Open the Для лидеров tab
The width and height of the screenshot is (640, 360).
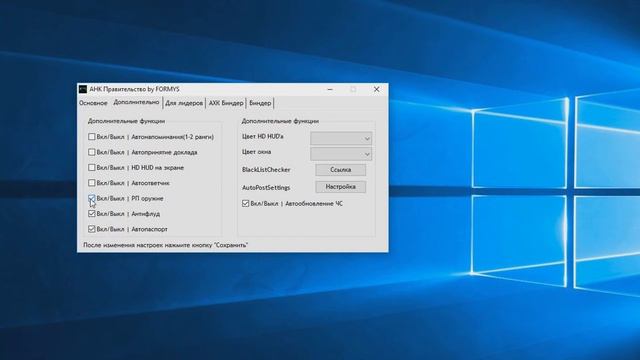(184, 103)
